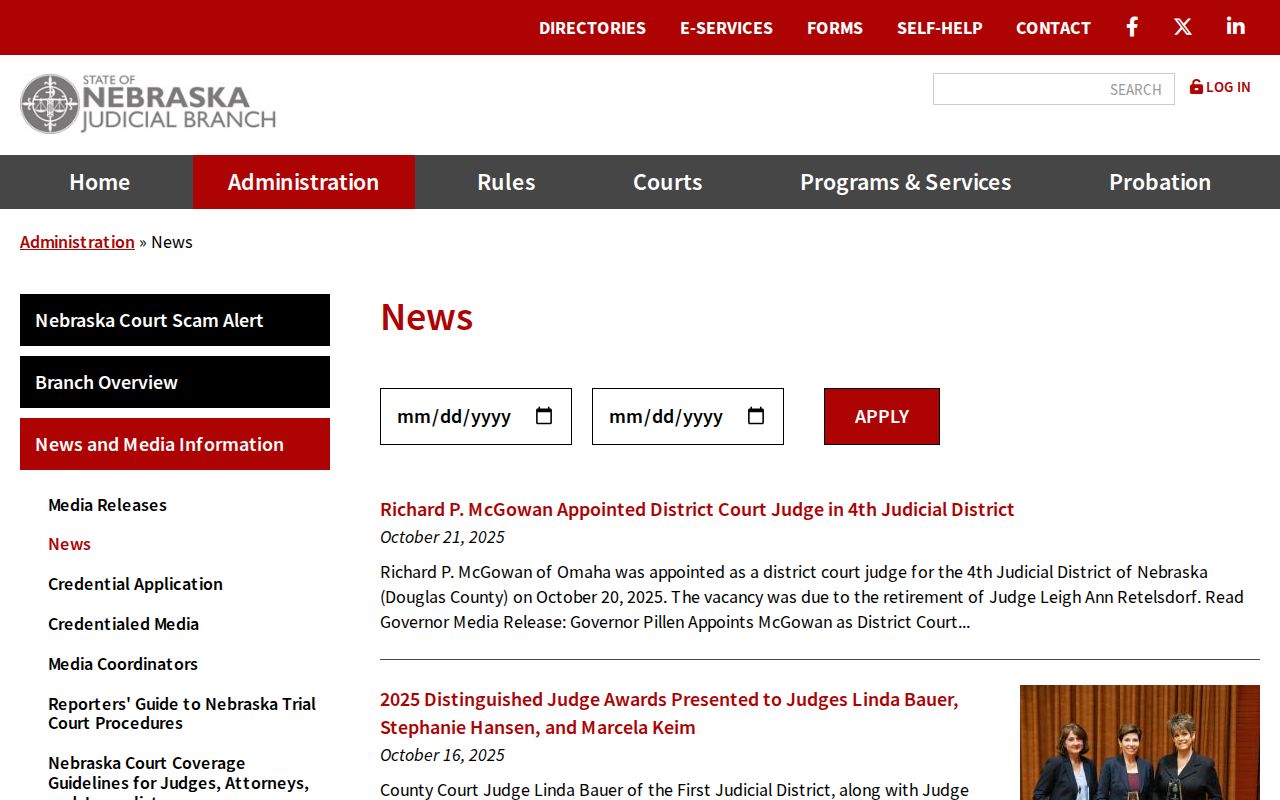Viewport: 1280px width, 800px height.
Task: Open Richard P. McGowan Appointed article
Action: point(697,509)
